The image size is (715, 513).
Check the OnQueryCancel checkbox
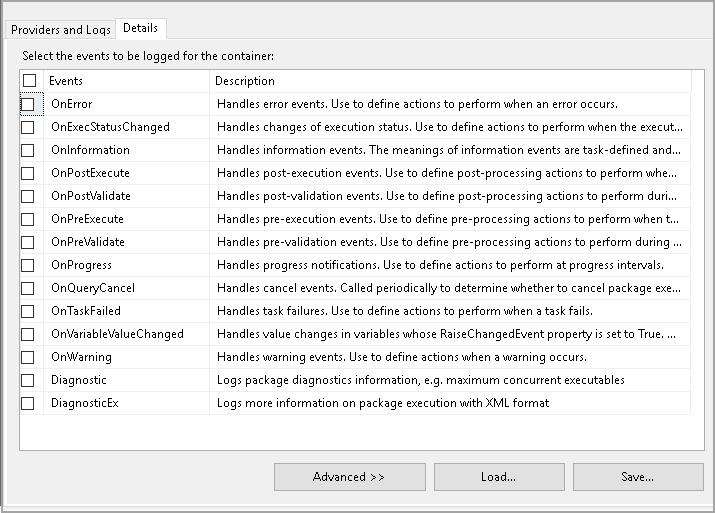tap(28, 288)
